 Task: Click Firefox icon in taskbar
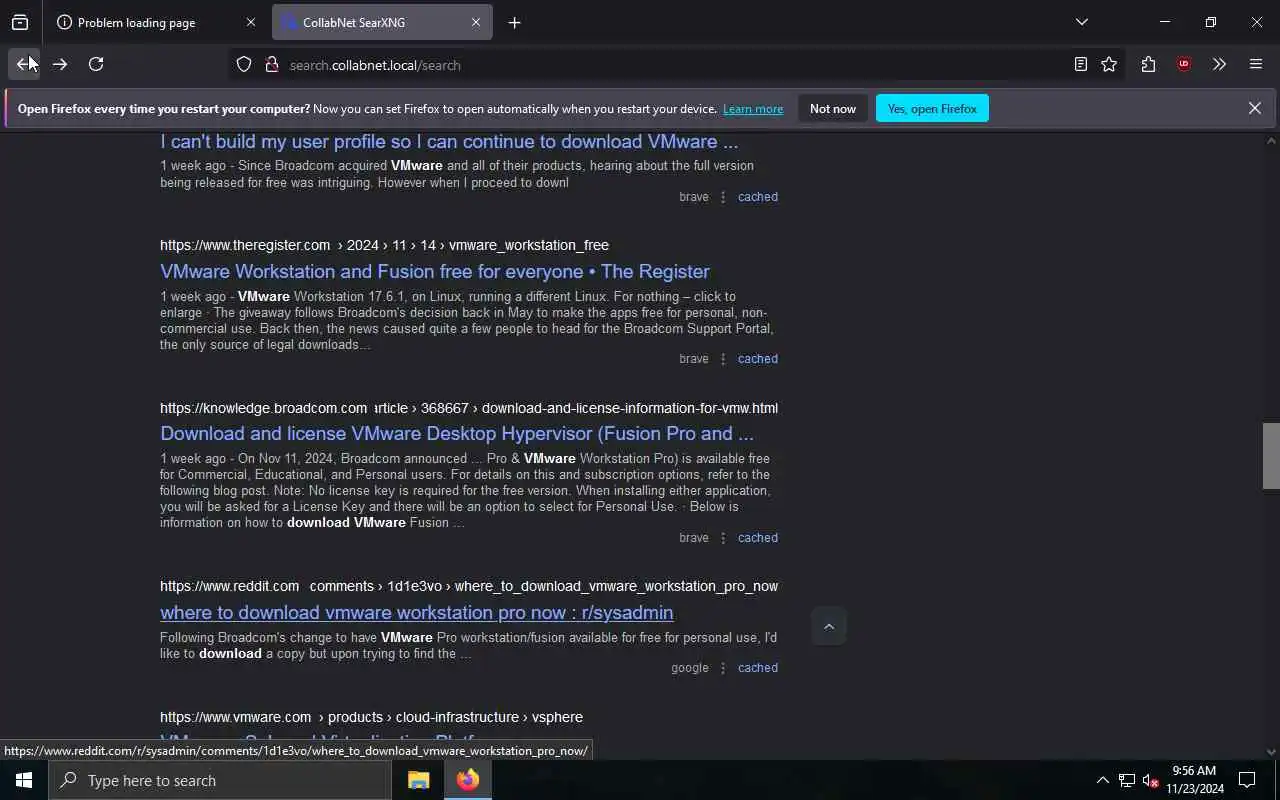468,780
